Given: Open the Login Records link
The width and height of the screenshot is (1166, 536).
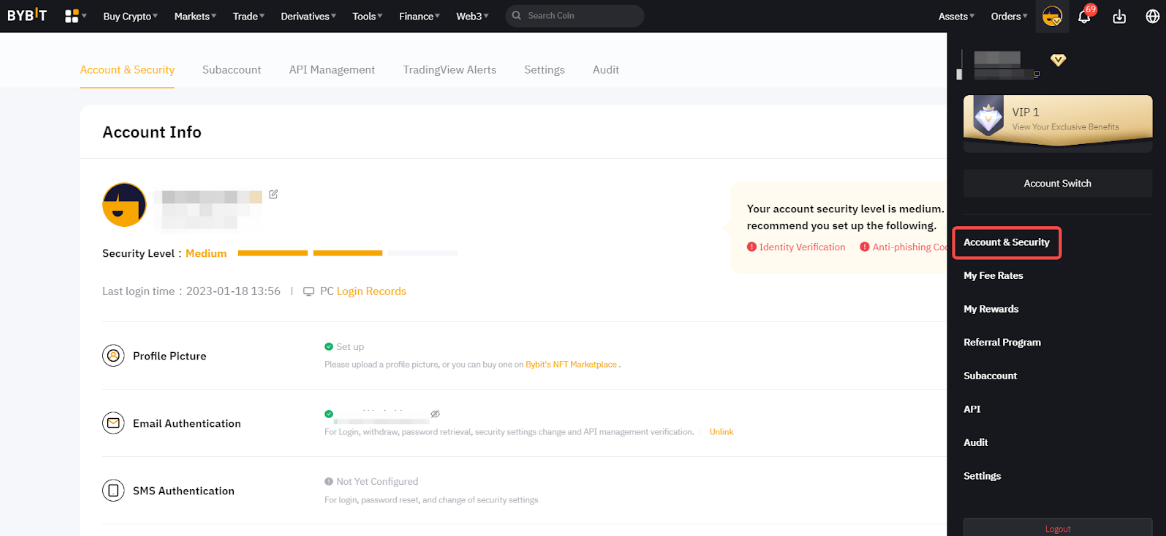Looking at the screenshot, I should (x=371, y=291).
